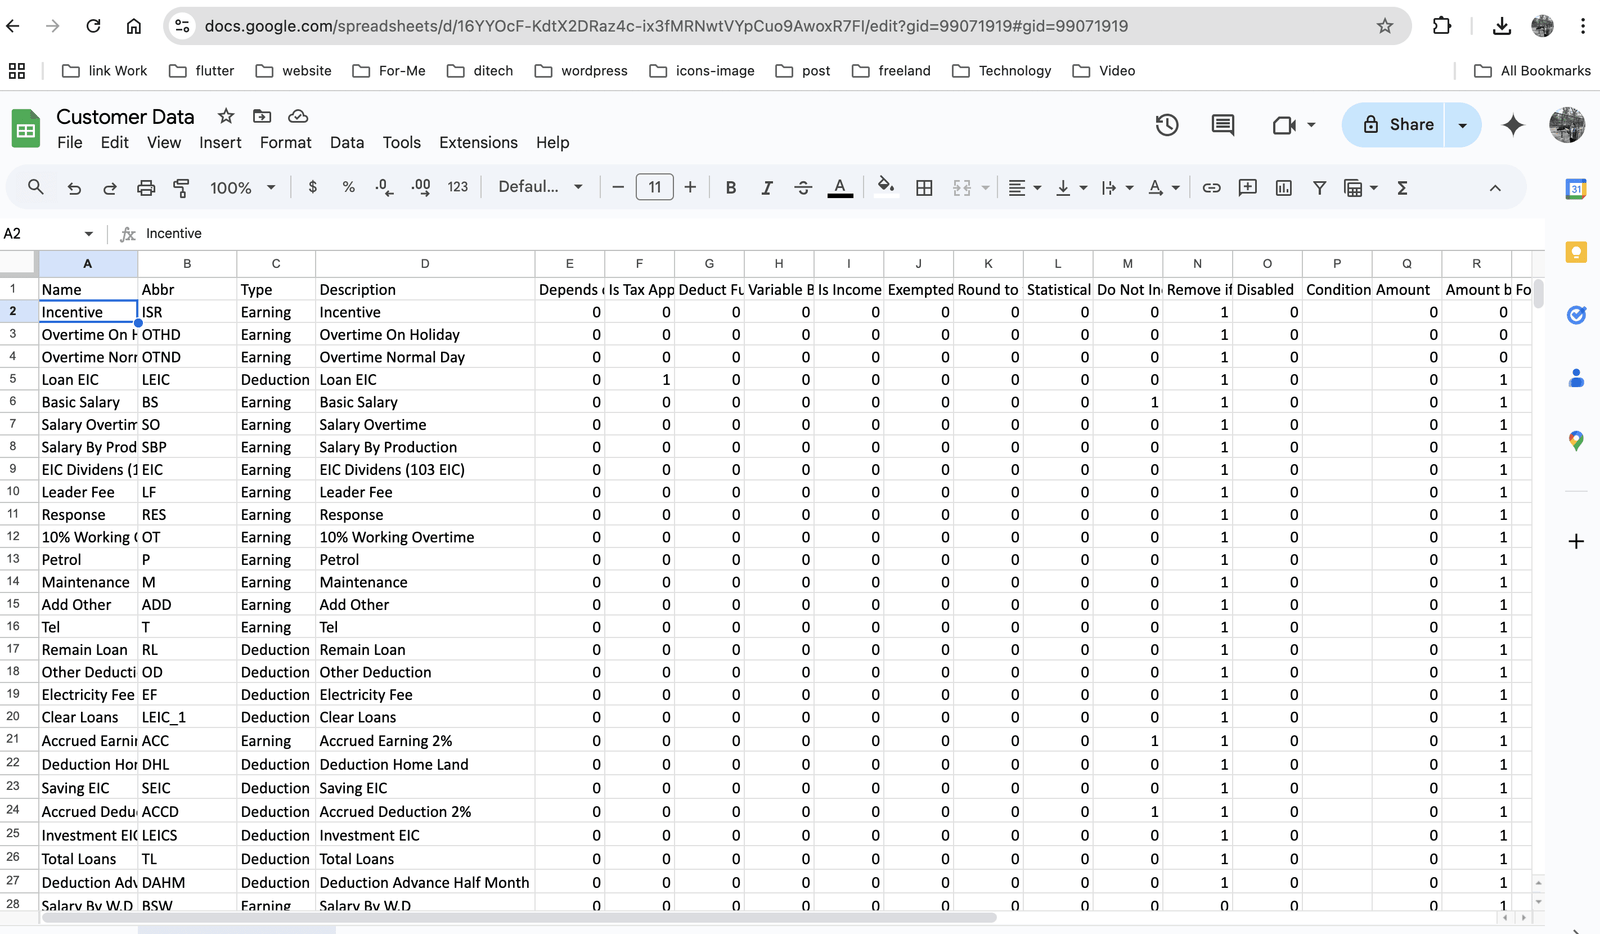Image resolution: width=1600 pixels, height=934 pixels.
Task: Insert a chart from toolbar
Action: tap(1284, 188)
